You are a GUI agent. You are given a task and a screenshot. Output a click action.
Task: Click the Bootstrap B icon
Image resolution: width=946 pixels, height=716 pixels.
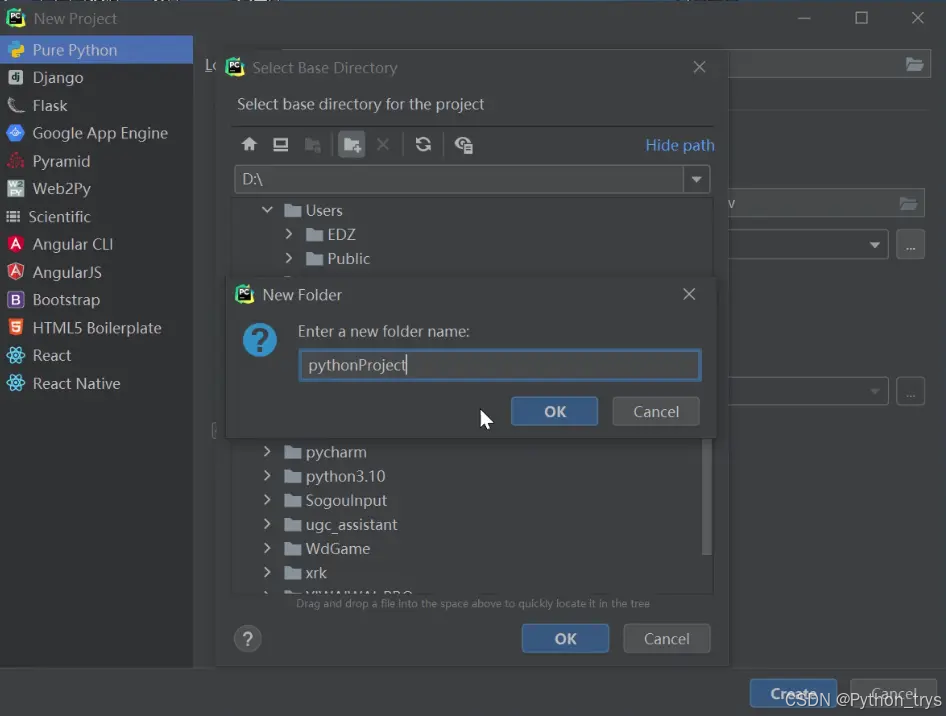coord(16,300)
